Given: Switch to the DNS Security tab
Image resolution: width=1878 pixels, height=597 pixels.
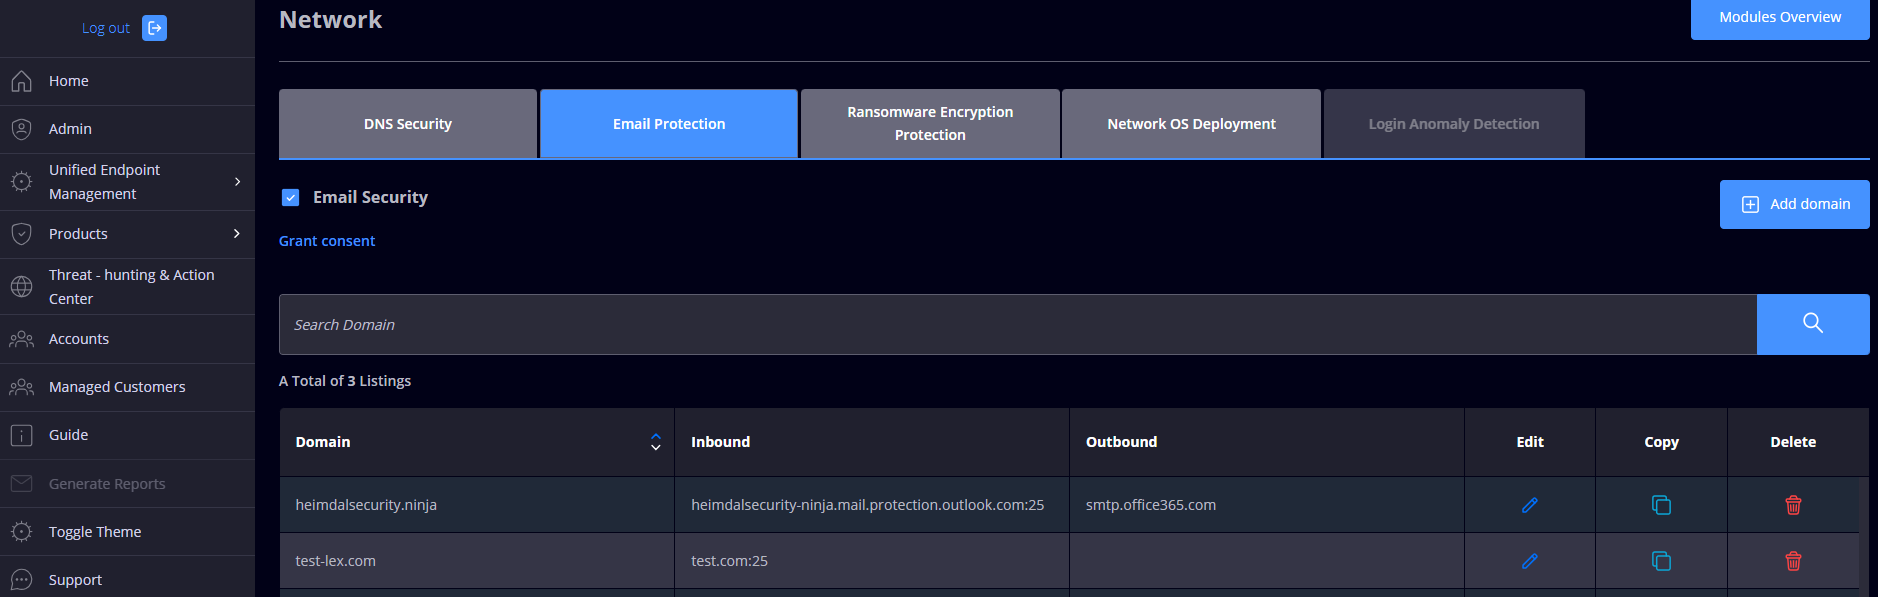Looking at the screenshot, I should pyautogui.click(x=408, y=124).
